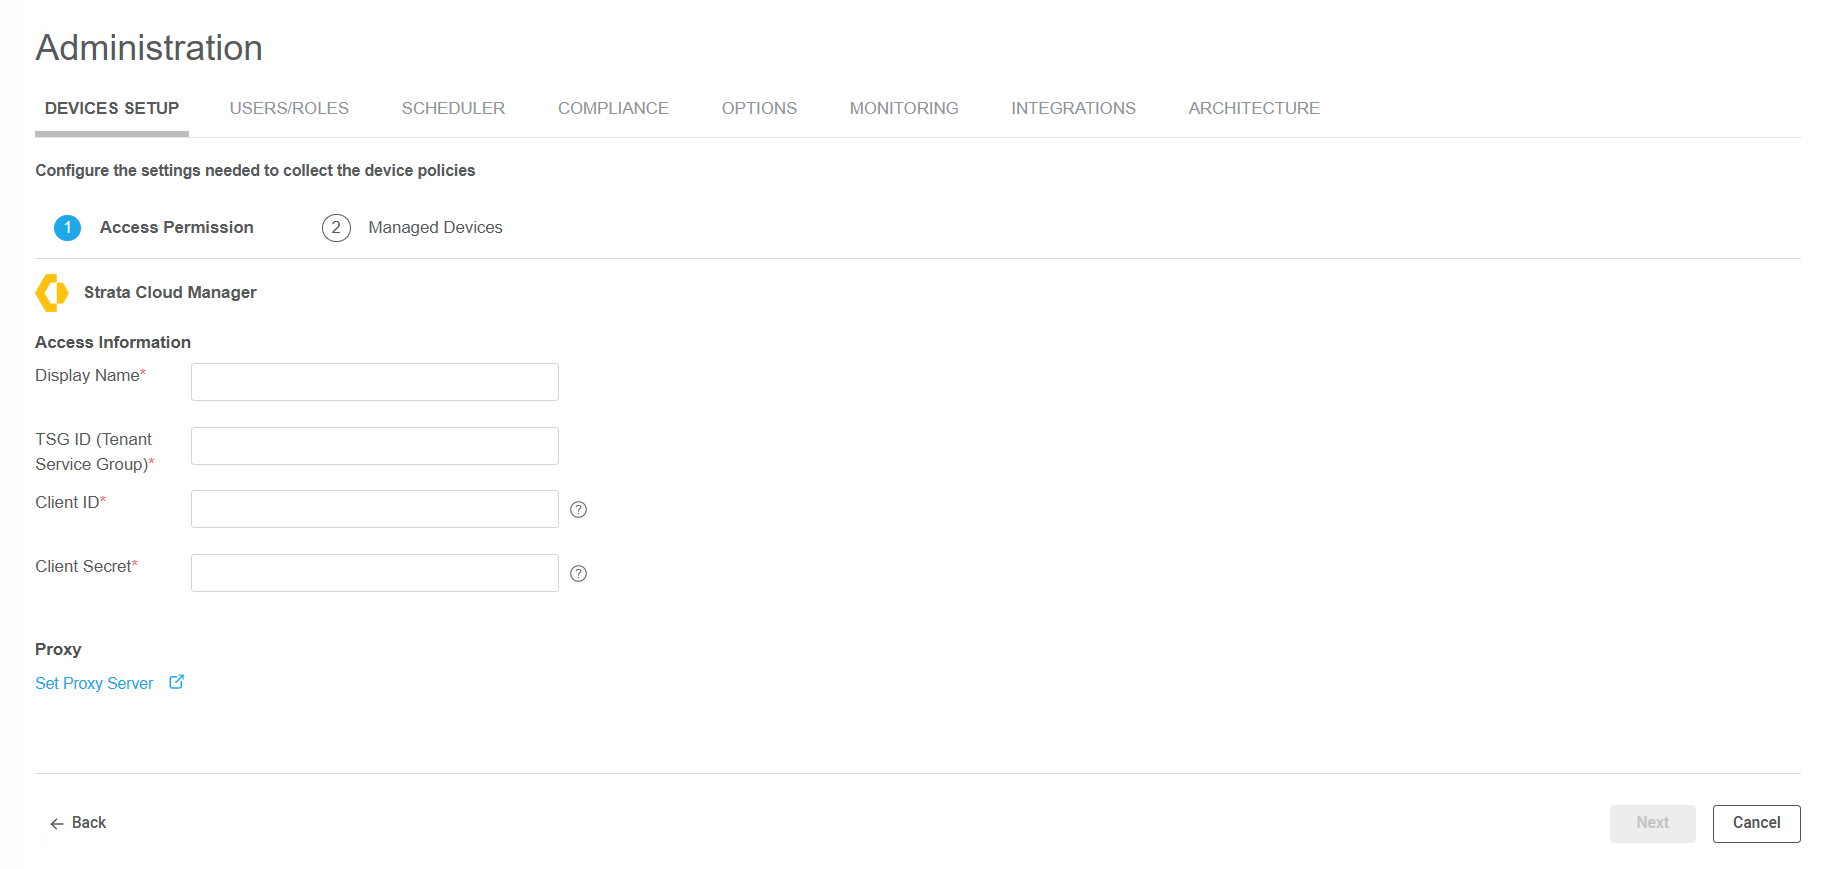Open the Set Proxy Server link

point(94,683)
